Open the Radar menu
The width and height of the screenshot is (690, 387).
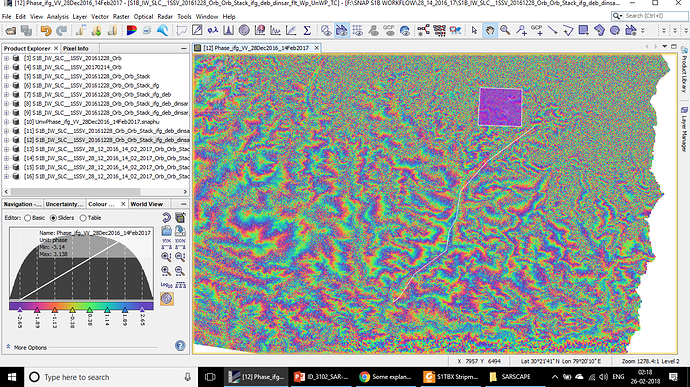point(165,17)
